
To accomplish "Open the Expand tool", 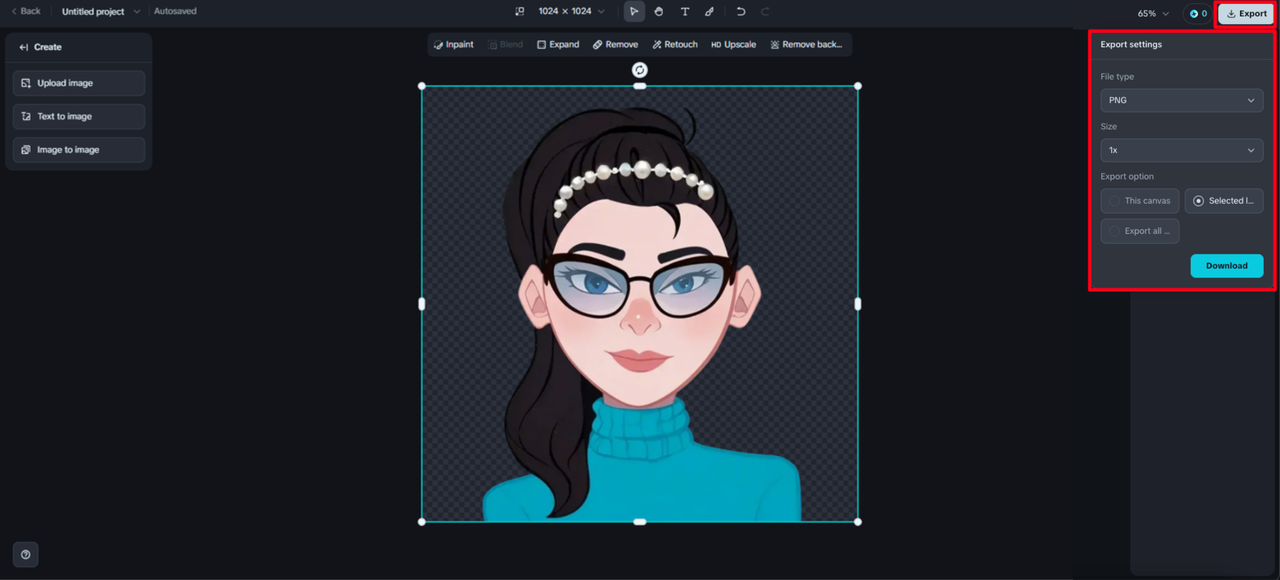I will 558,44.
